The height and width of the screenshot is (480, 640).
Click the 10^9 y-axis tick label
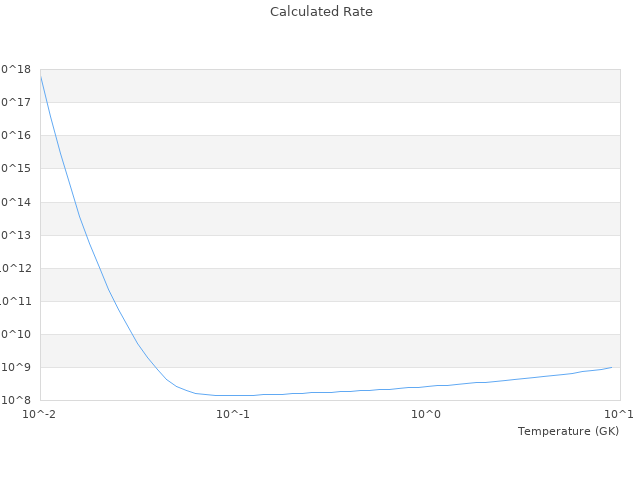pos(16,367)
